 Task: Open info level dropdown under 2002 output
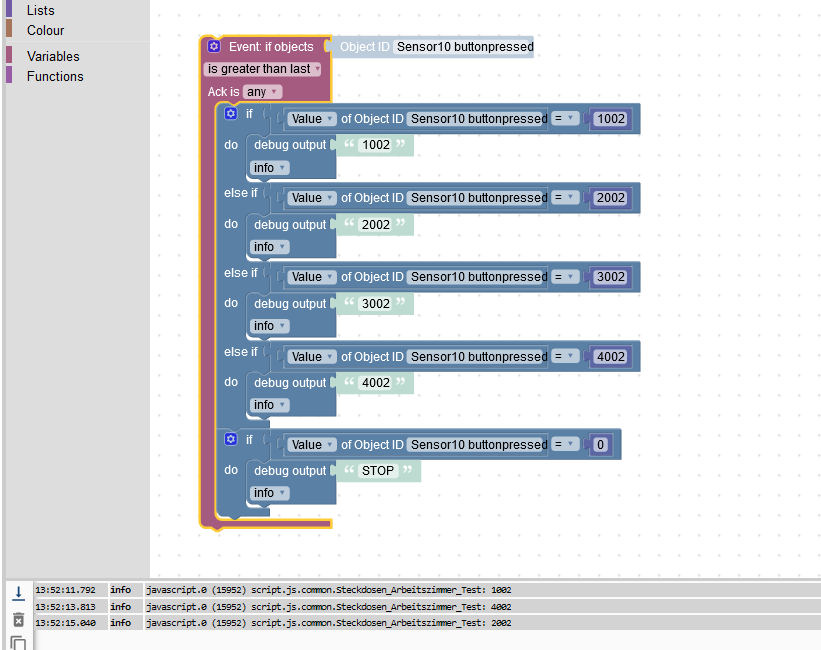(x=269, y=247)
